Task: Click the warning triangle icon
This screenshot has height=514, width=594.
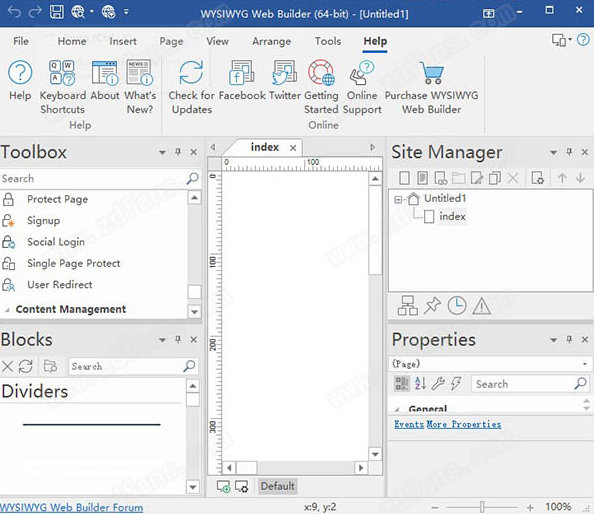Action: click(482, 306)
